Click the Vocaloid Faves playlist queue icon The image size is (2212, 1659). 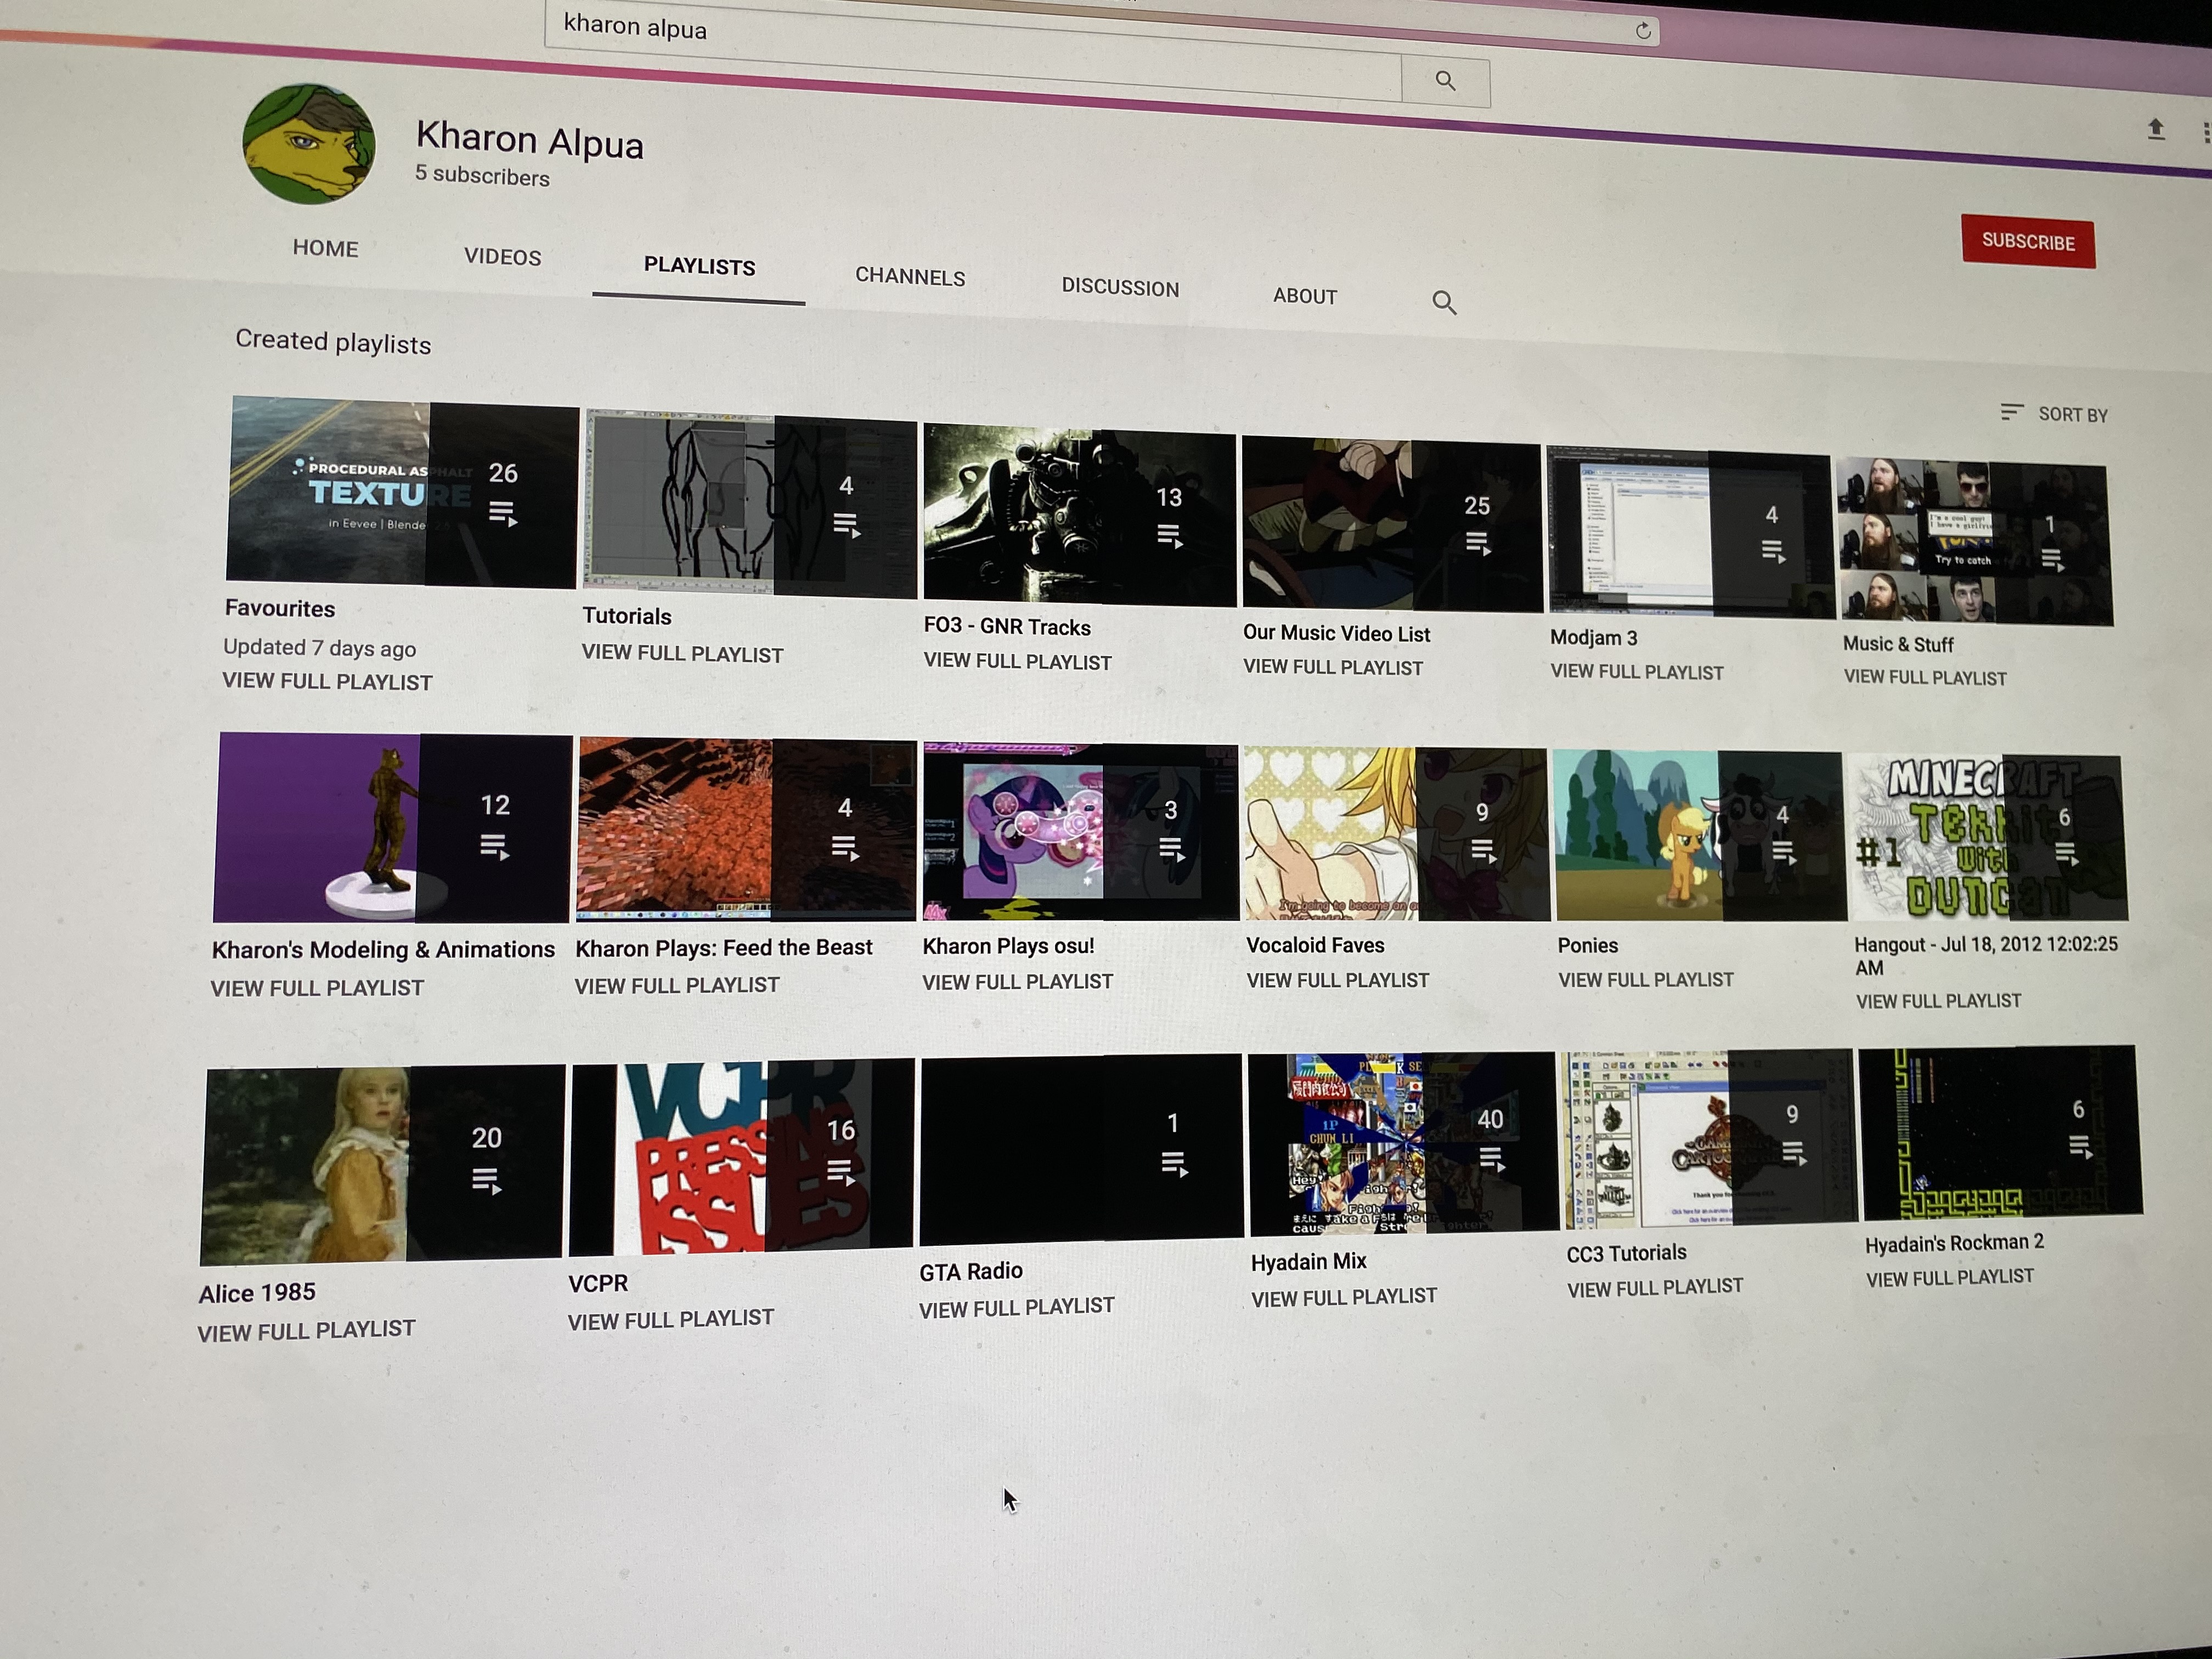[x=1483, y=851]
